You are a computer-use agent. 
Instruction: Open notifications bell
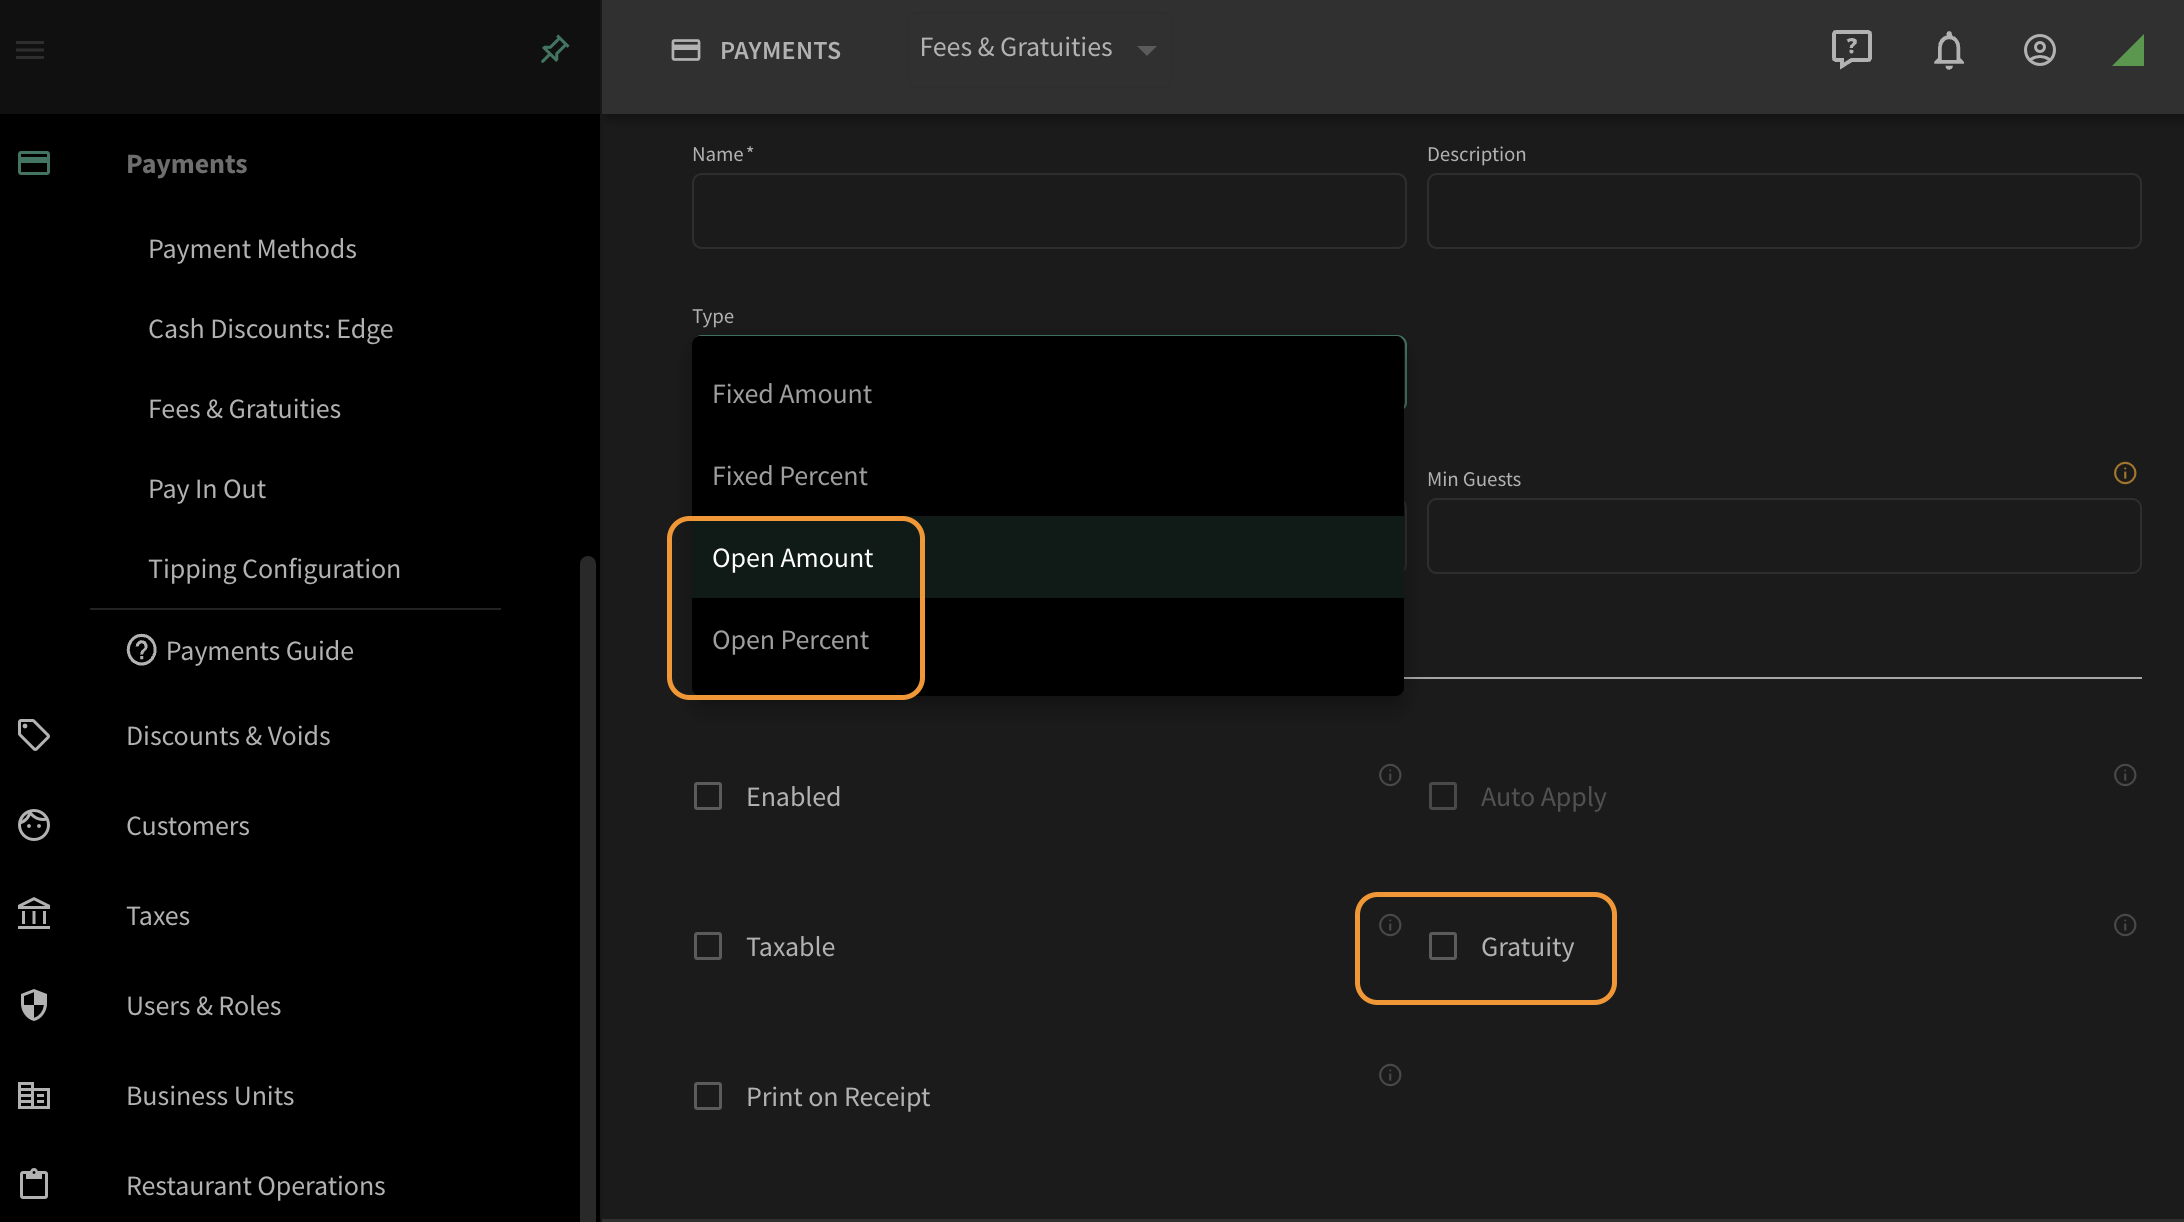(x=1948, y=50)
